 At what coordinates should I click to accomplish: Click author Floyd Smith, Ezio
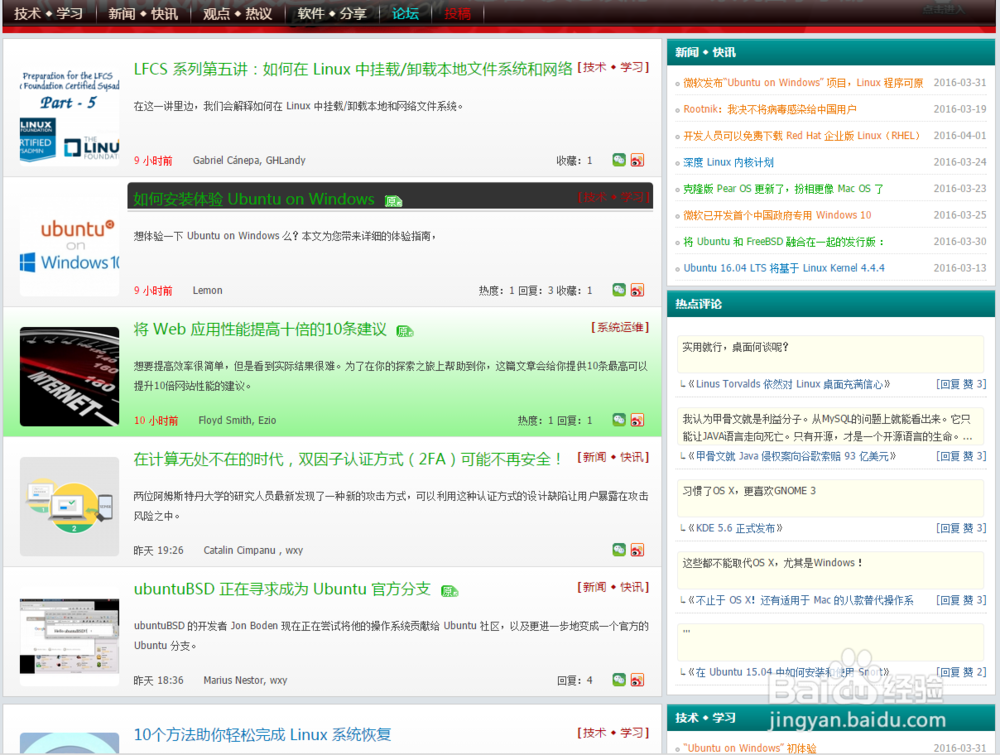[237, 420]
